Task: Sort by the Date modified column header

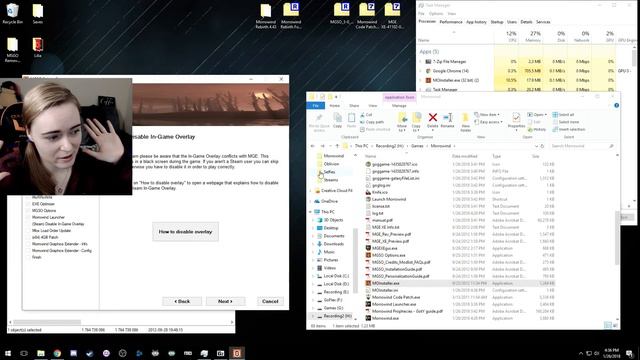Action: [464, 156]
